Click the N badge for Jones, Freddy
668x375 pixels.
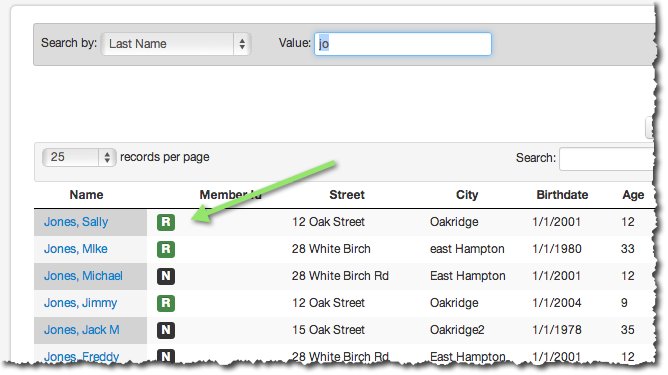click(166, 356)
